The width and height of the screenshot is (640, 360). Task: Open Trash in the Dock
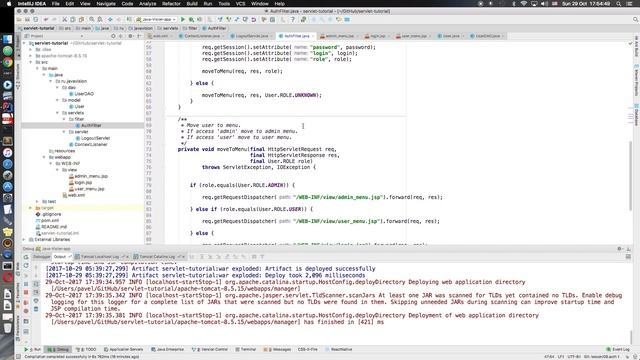click(7, 328)
